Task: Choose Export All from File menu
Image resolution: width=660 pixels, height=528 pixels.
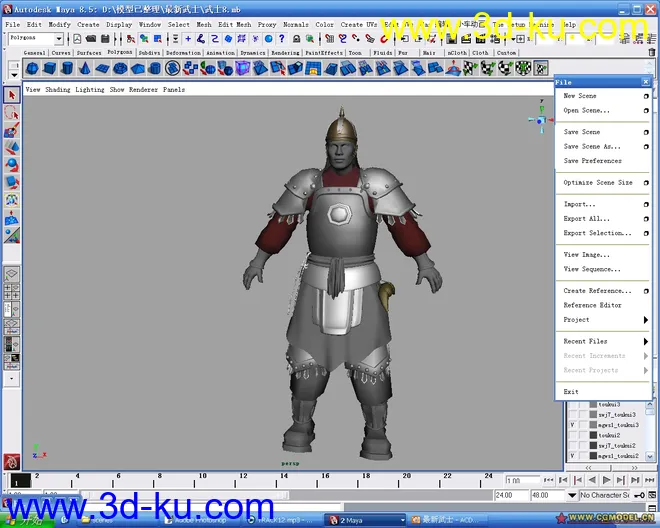Action: tap(586, 218)
